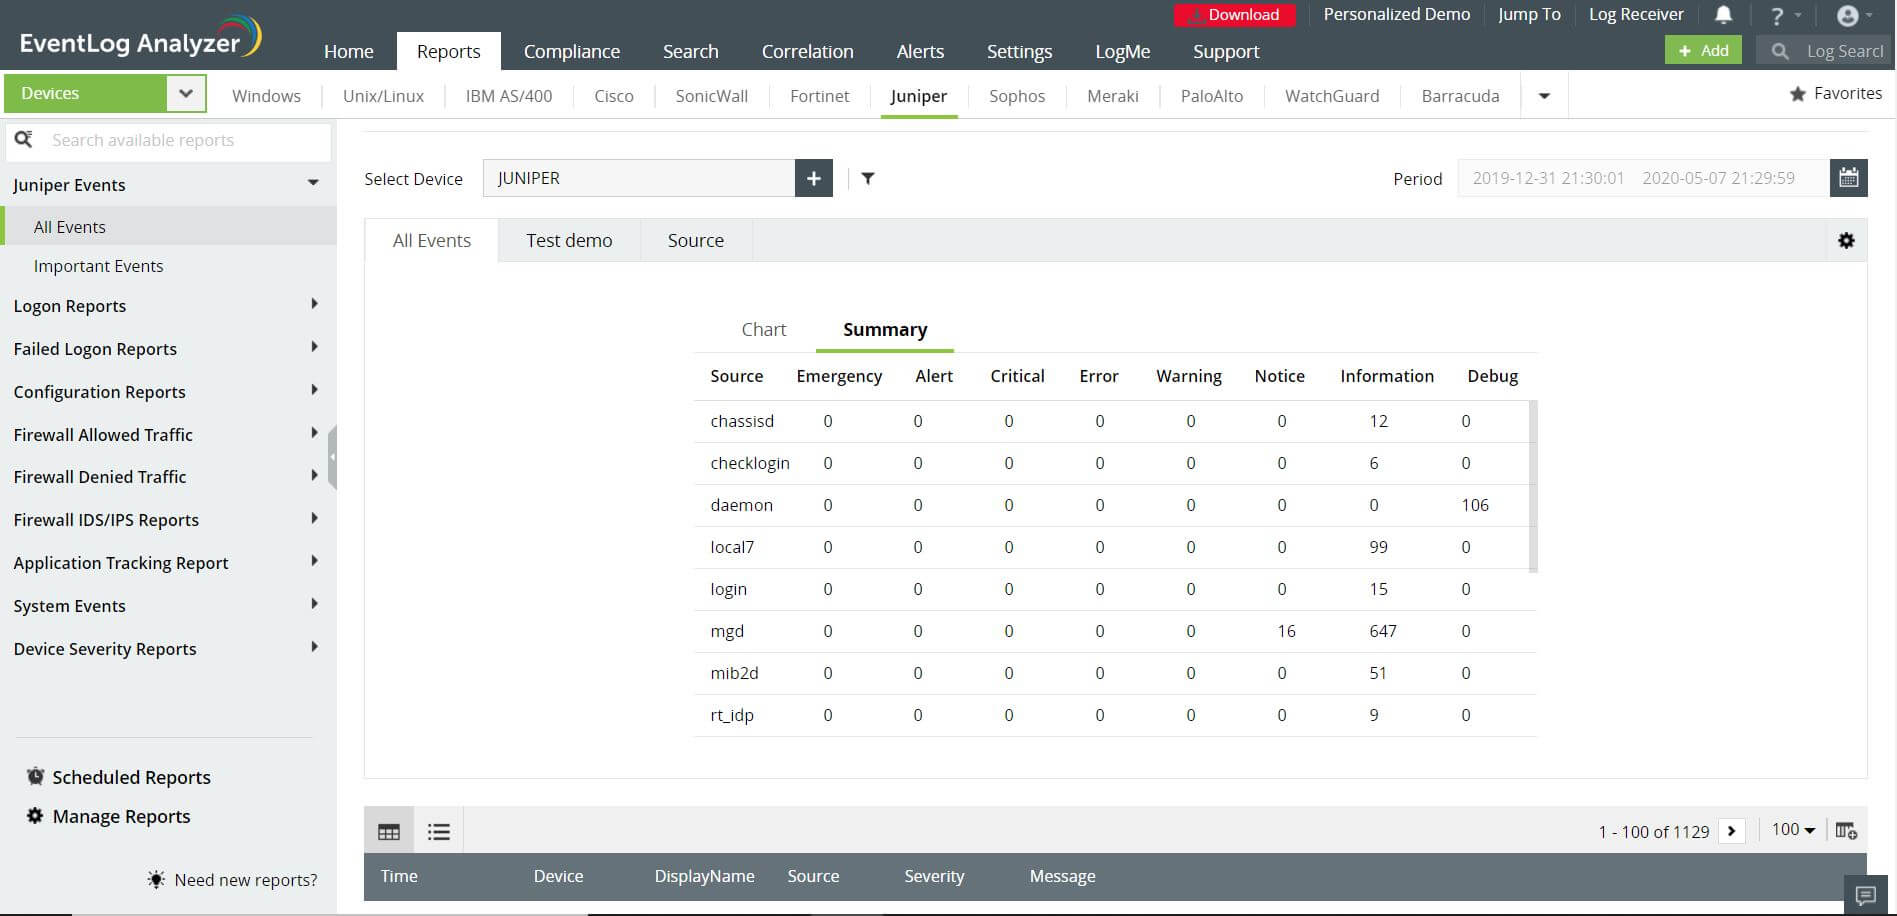
Task: Expand Configuration Reports
Action: point(314,390)
